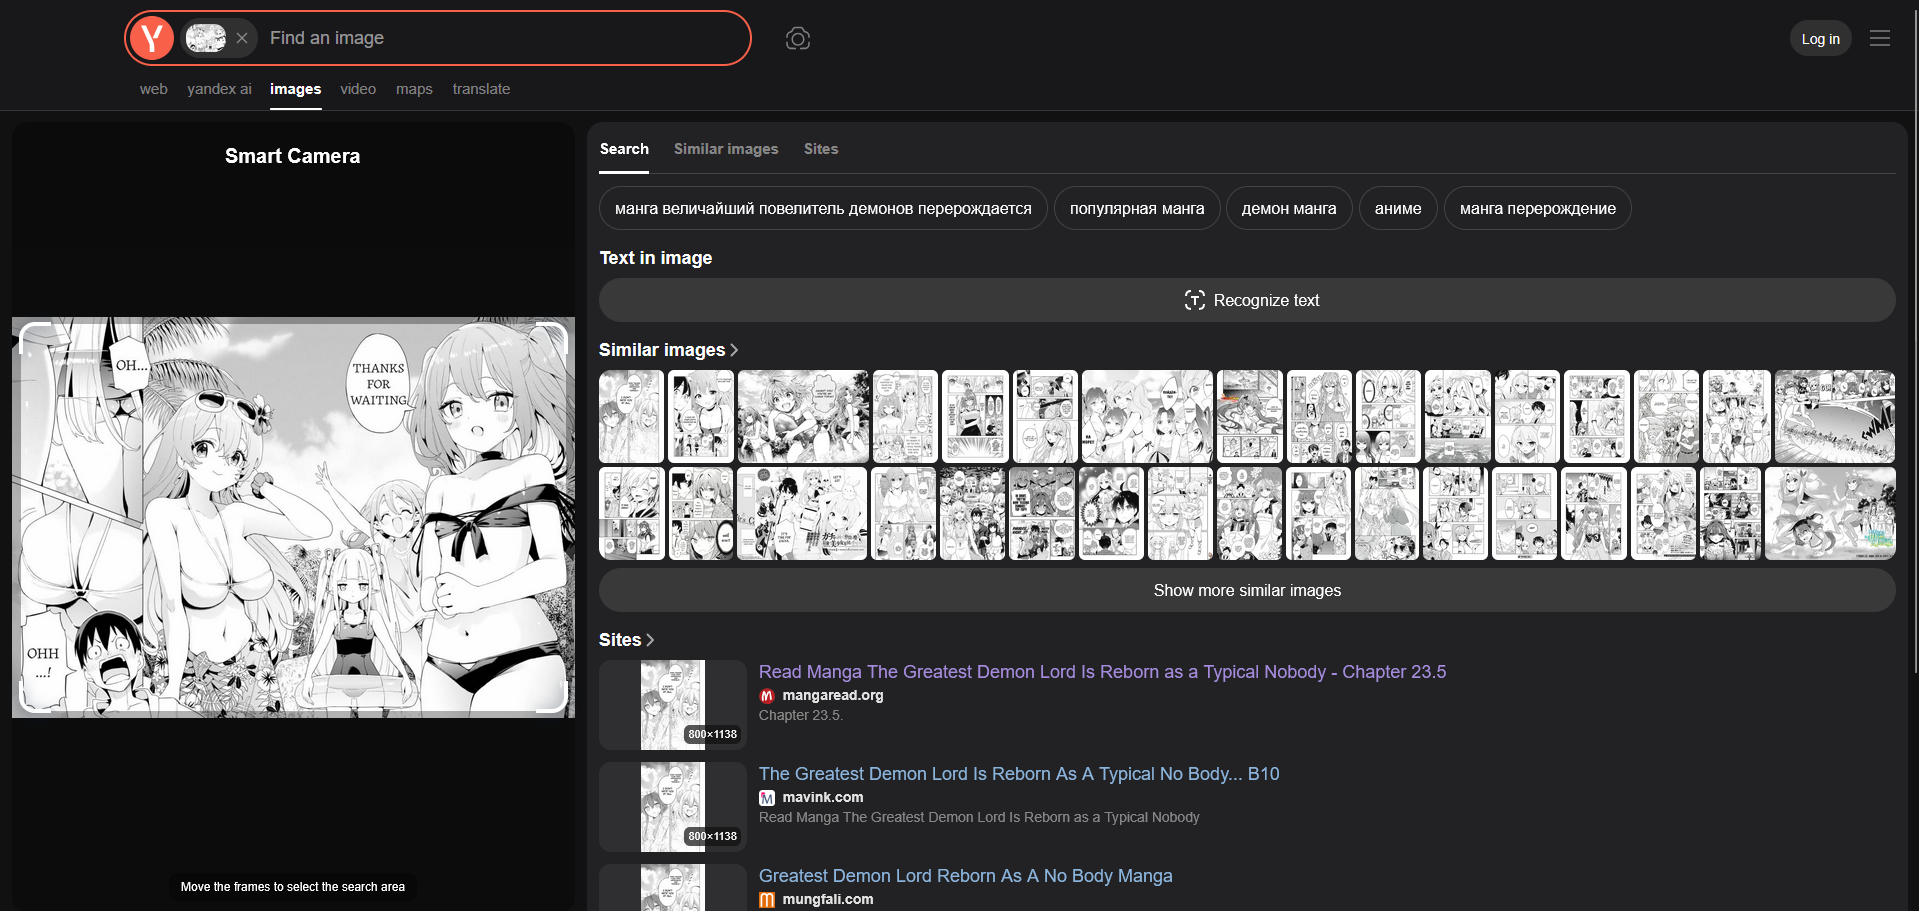
Task: Click the Recognize text button
Action: 1247,300
